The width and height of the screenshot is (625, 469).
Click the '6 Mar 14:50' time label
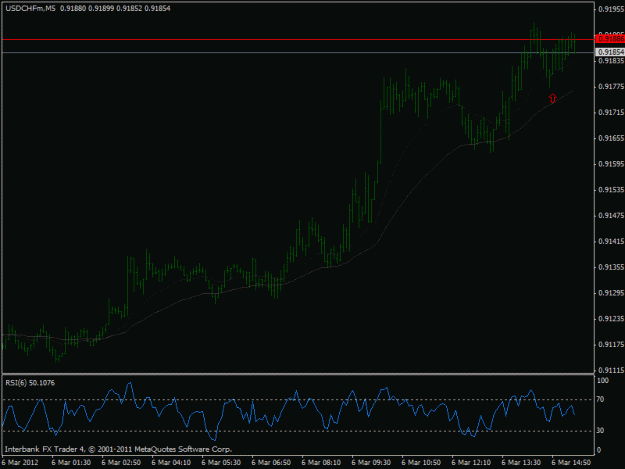[x=571, y=463]
